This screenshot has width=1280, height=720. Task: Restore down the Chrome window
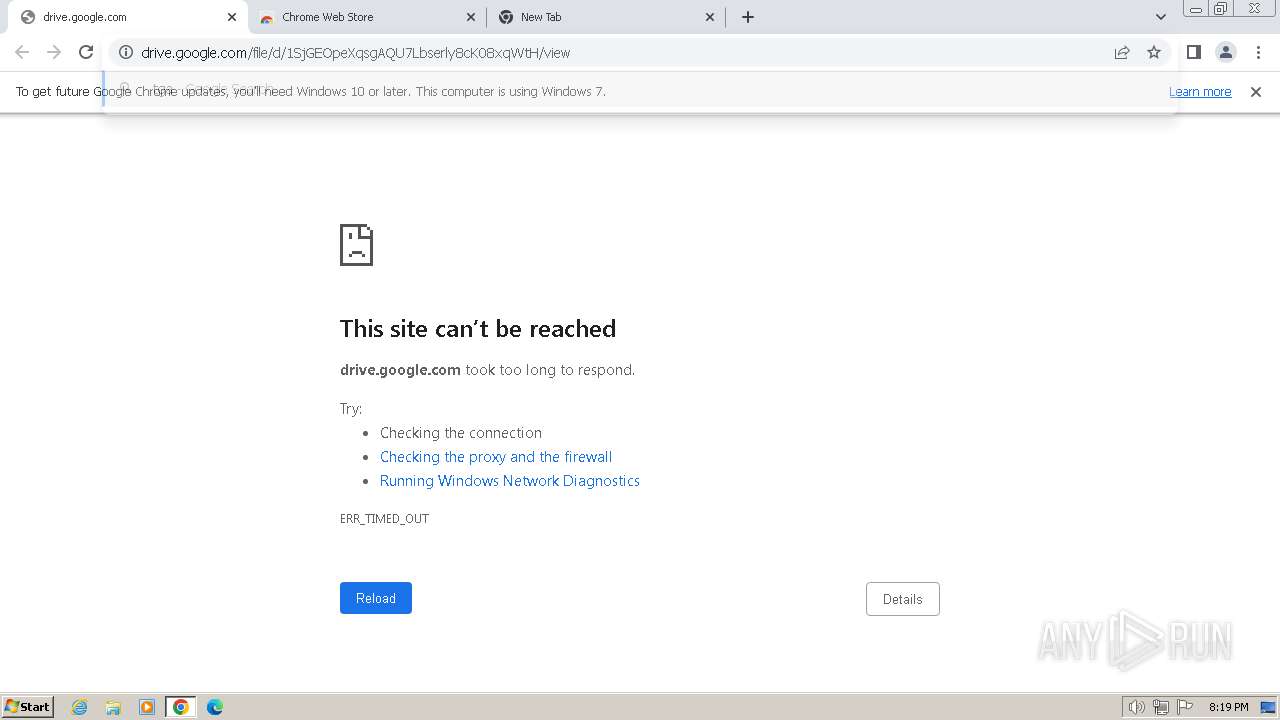coord(1221,9)
